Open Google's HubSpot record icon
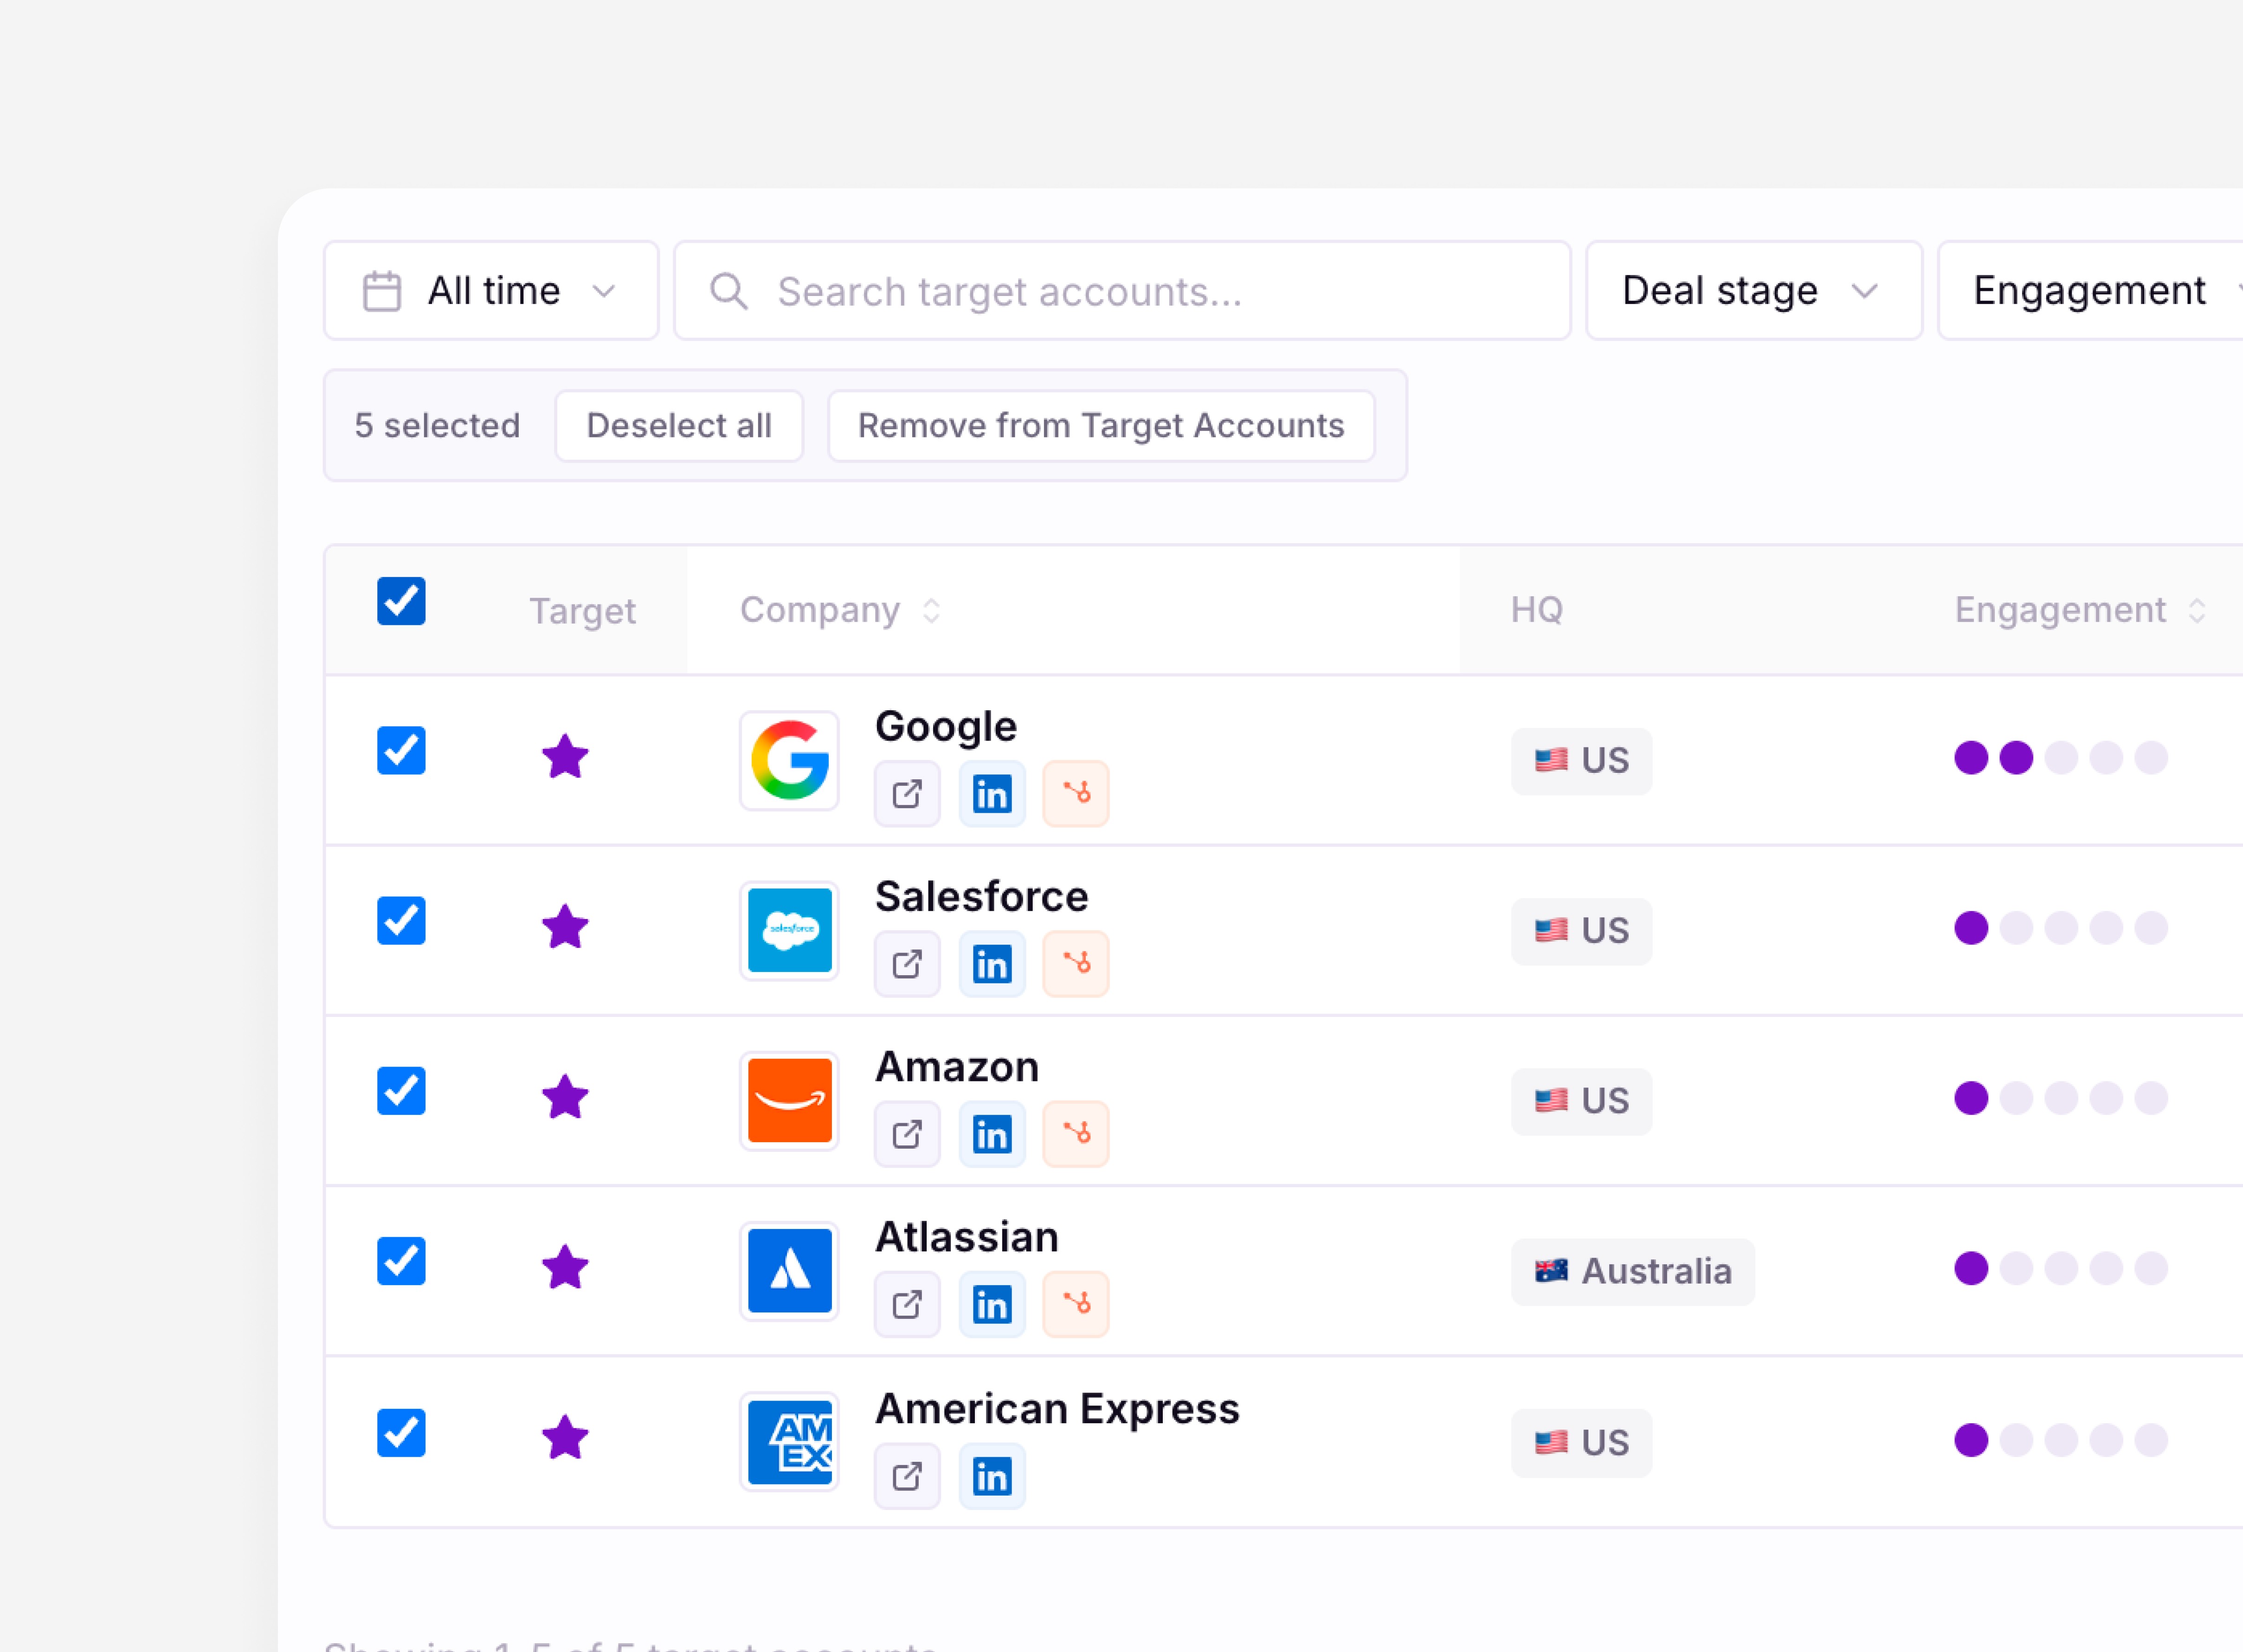 coord(1076,794)
